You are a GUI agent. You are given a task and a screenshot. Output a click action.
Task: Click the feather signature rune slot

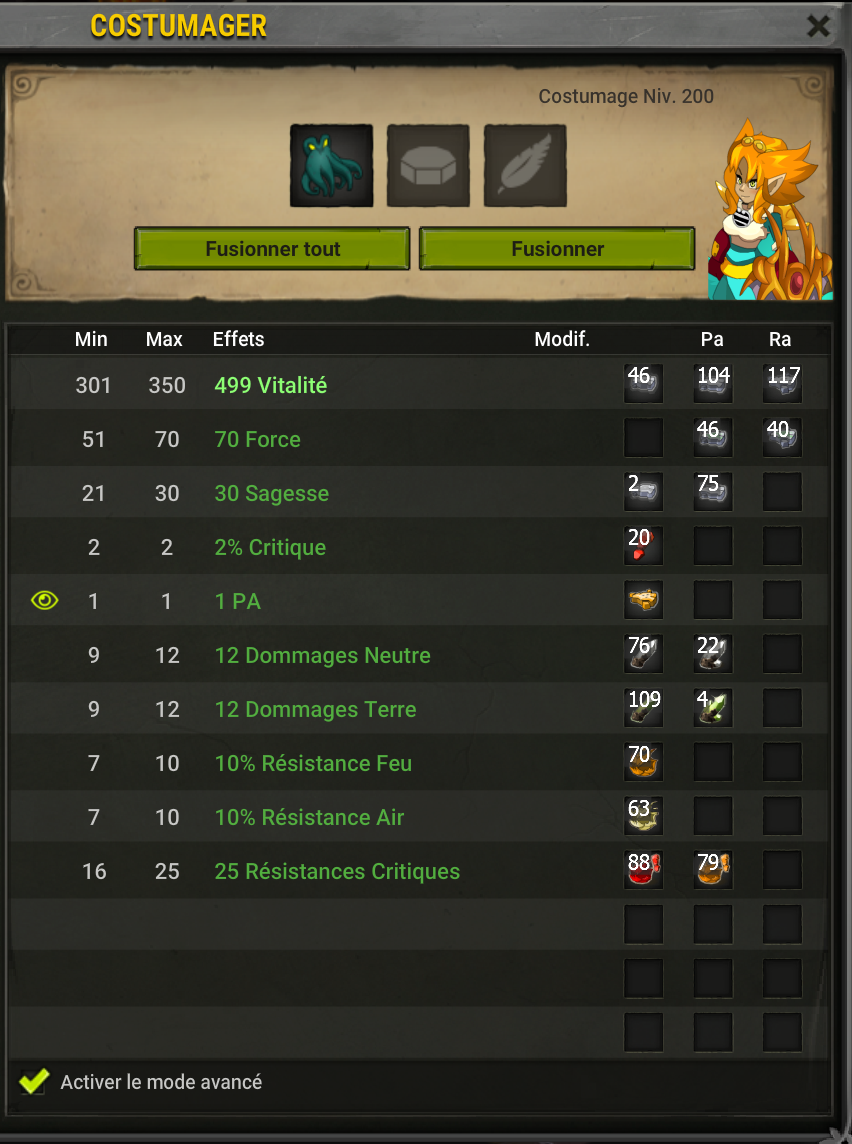click(525, 166)
